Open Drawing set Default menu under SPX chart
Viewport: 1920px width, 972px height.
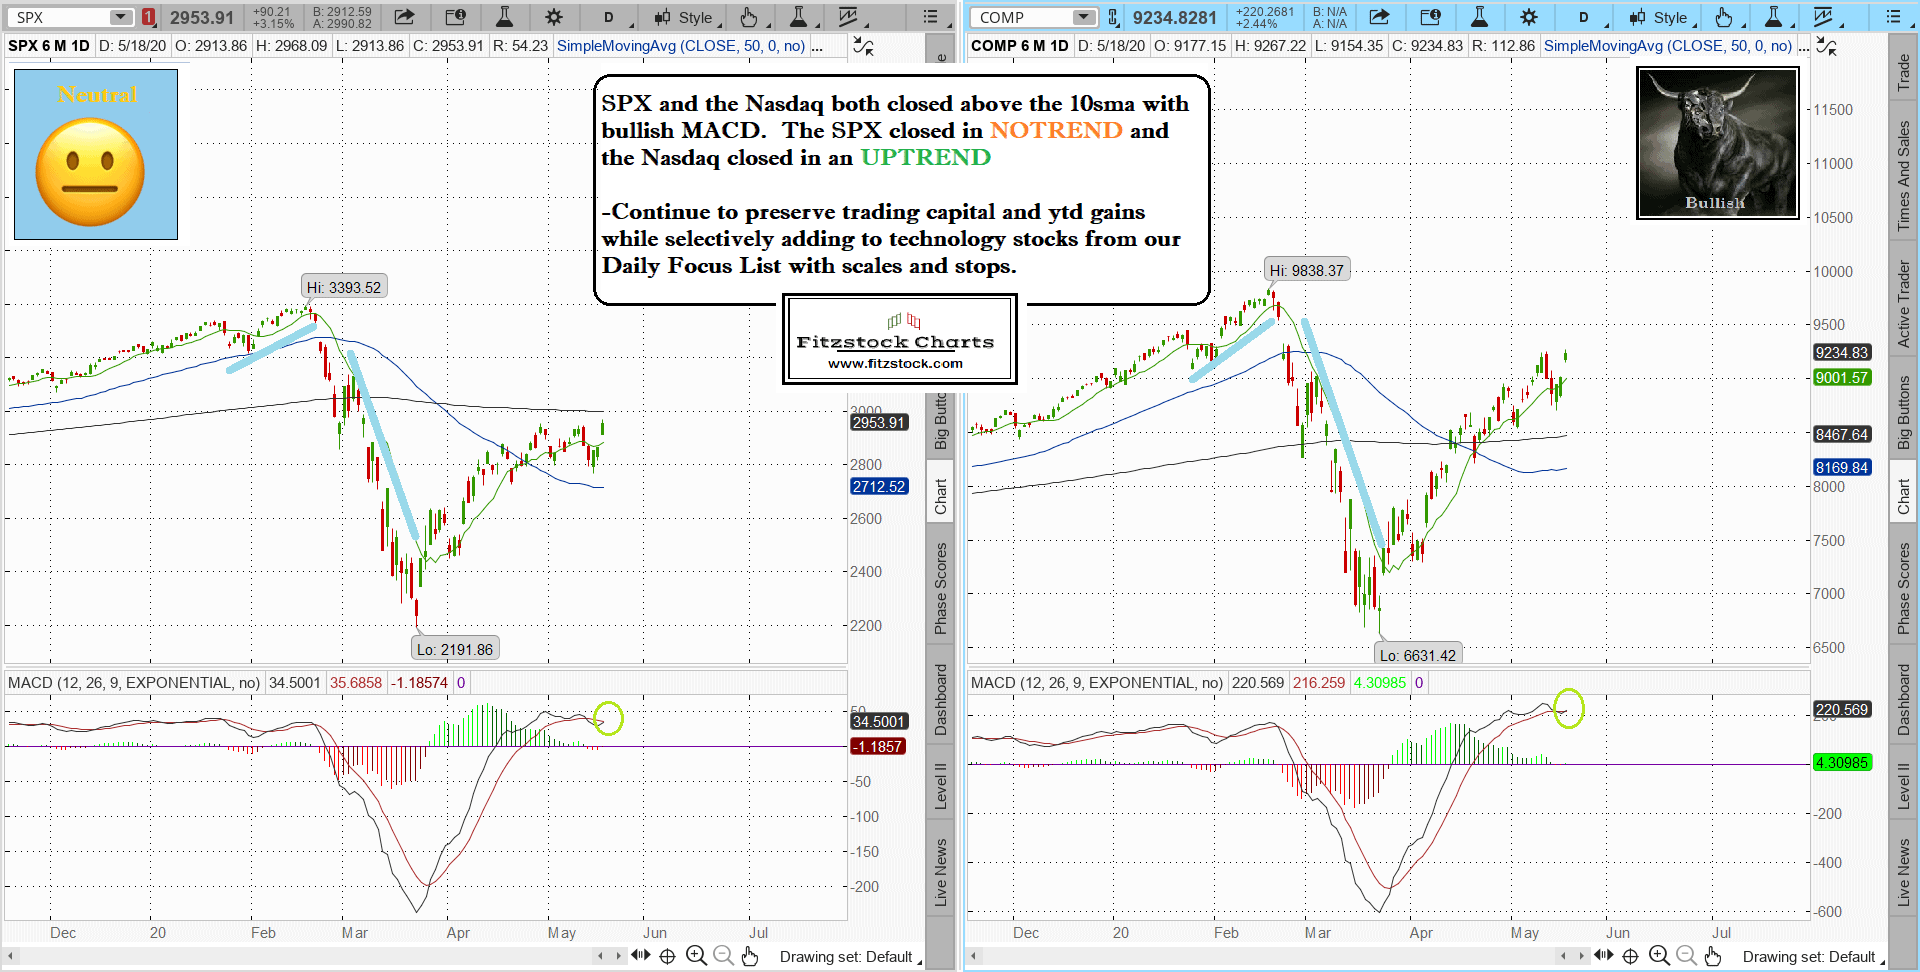pyautogui.click(x=848, y=957)
